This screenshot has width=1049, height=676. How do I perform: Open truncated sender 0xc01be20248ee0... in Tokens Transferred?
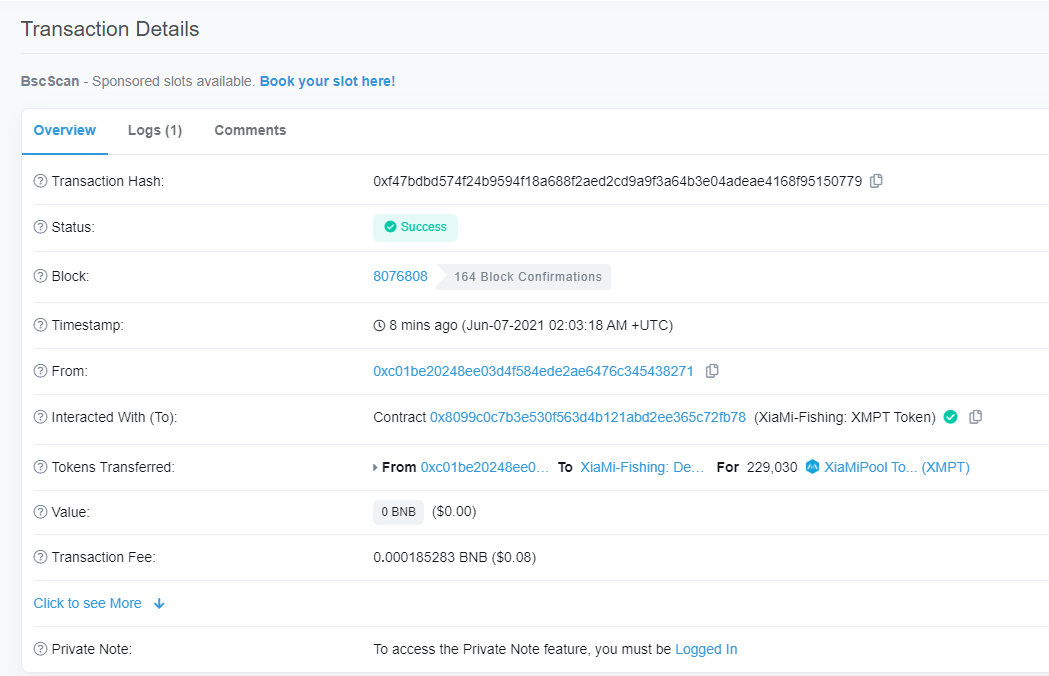point(484,467)
